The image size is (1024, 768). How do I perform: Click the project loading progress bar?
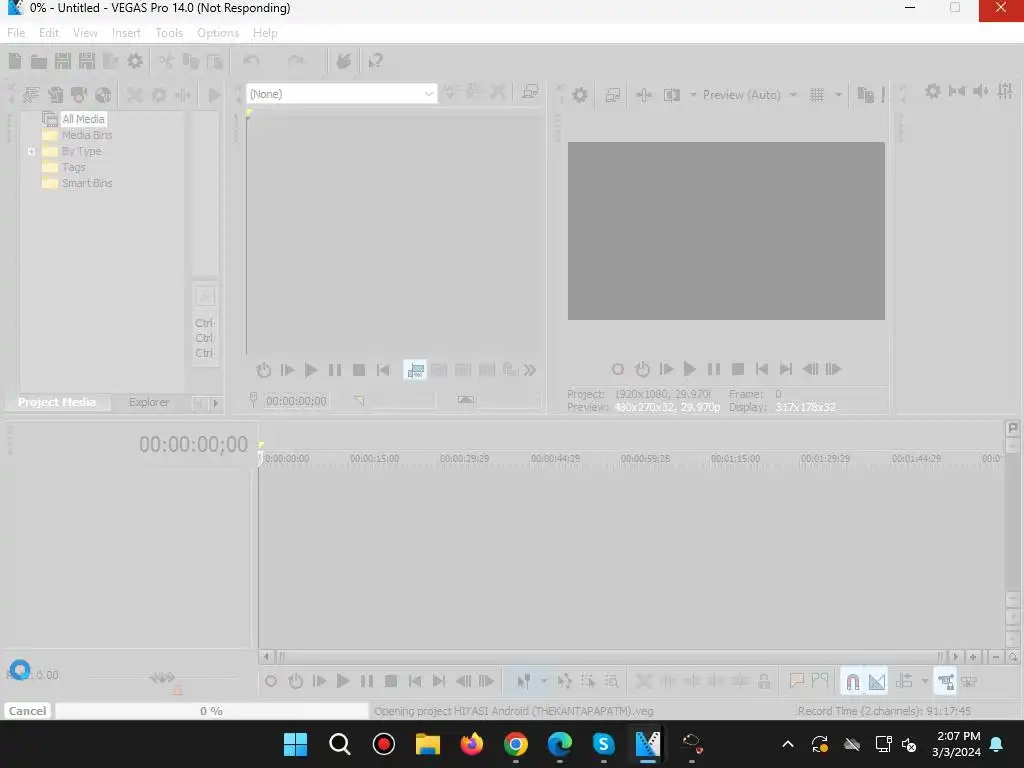coord(212,711)
